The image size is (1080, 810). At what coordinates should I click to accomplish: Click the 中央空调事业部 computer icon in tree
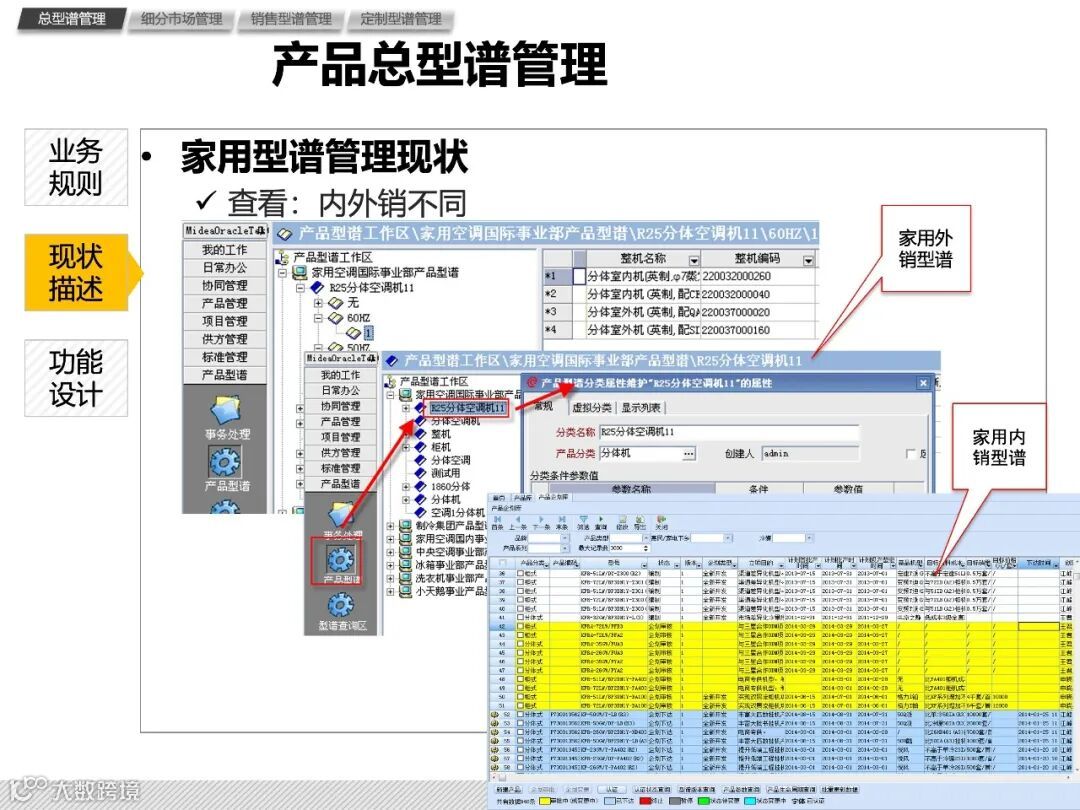tap(406, 552)
